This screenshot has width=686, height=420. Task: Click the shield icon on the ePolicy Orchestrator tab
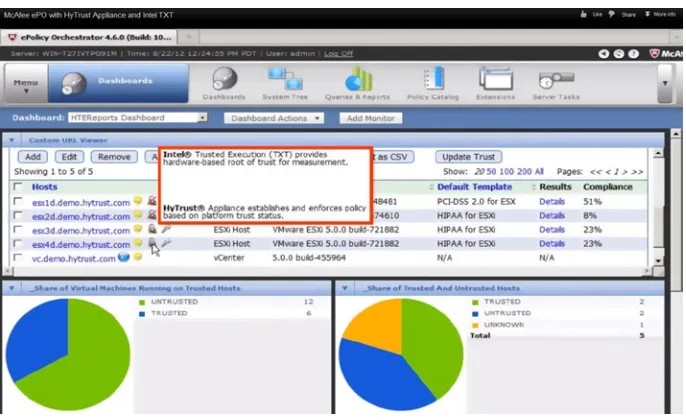pos(12,38)
